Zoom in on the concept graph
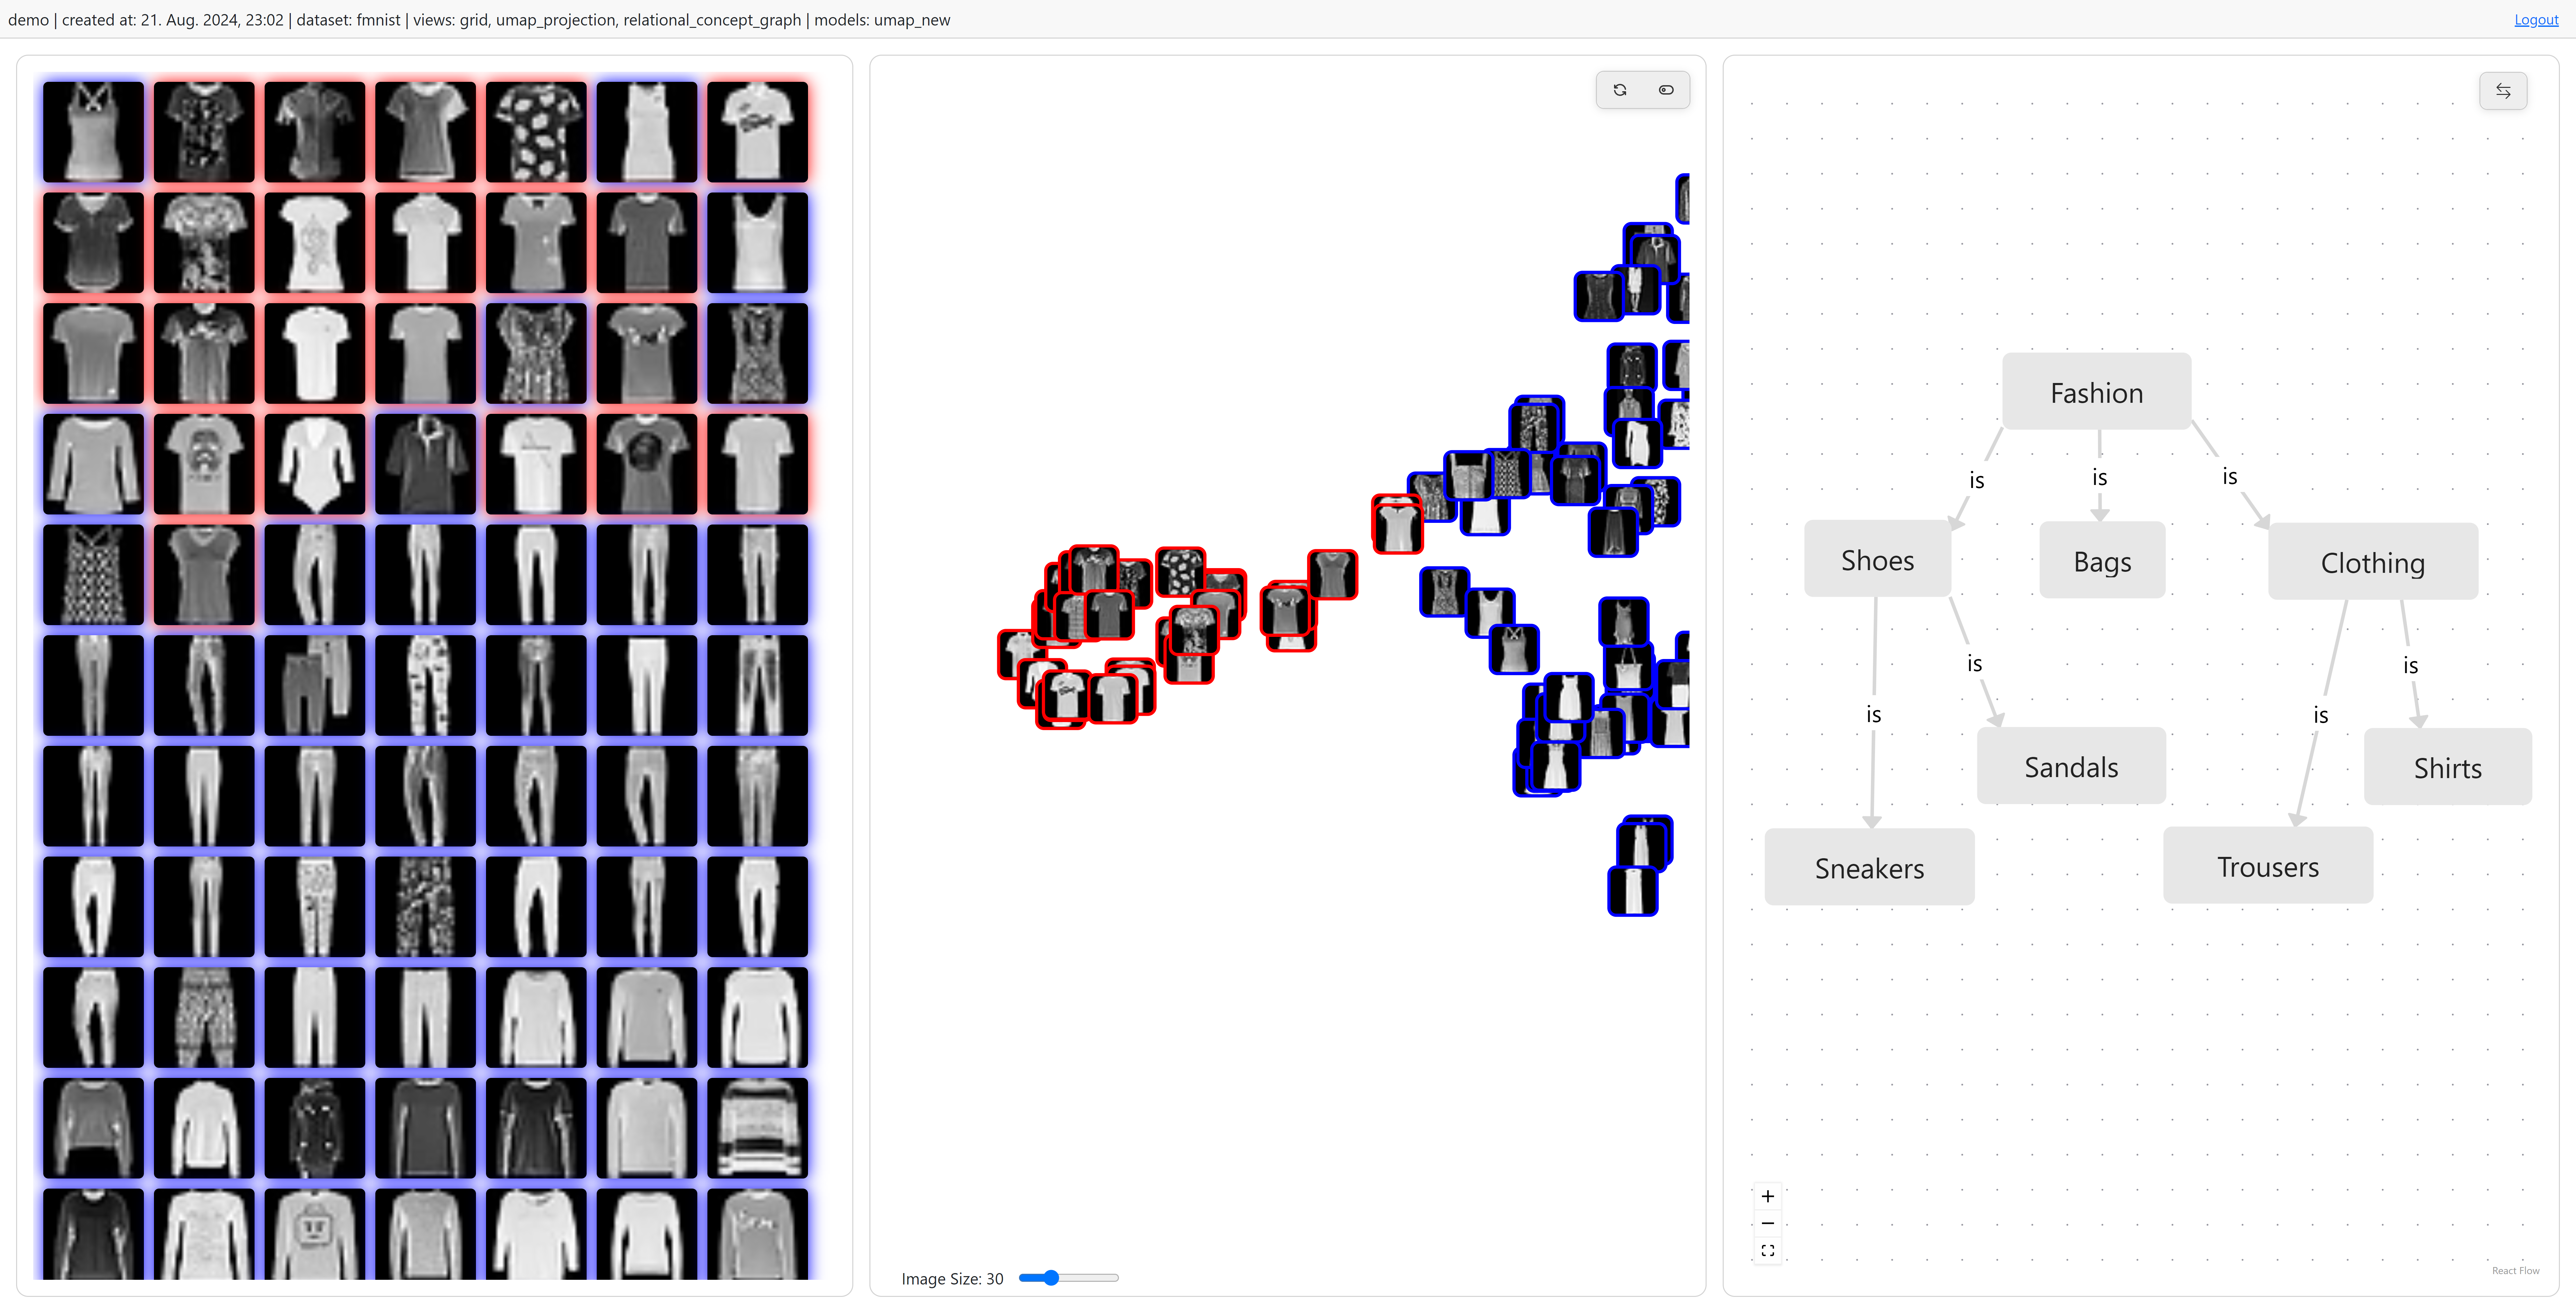This screenshot has height=1313, width=2576. click(1768, 1196)
